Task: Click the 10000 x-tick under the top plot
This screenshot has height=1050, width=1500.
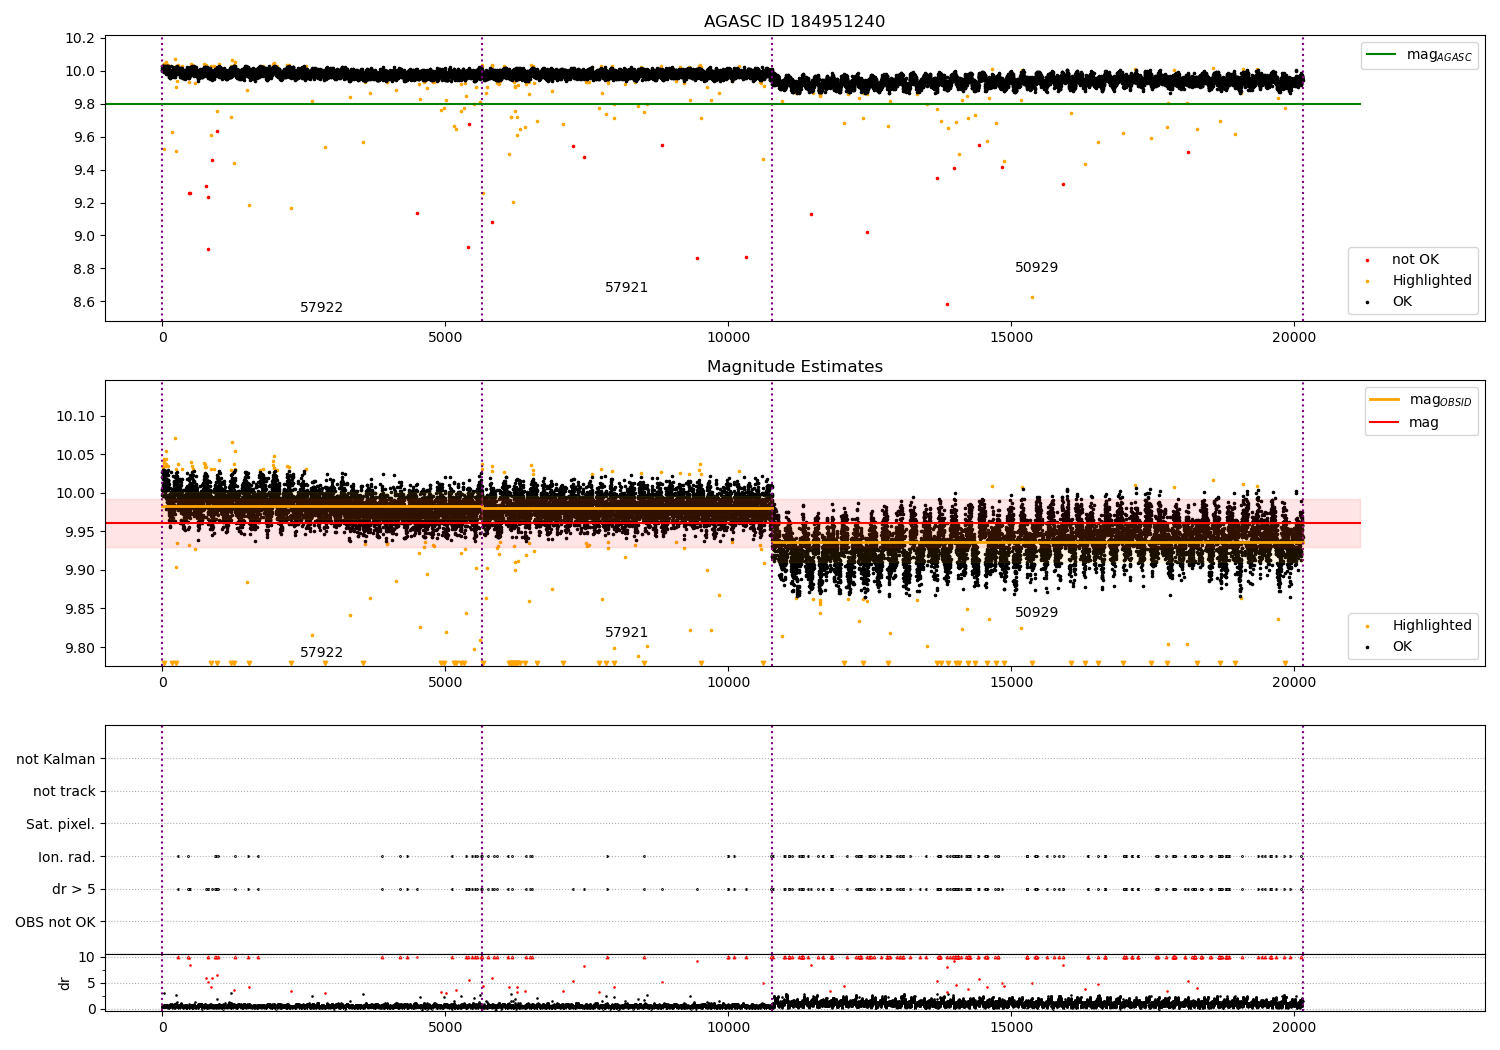Action: [x=728, y=337]
